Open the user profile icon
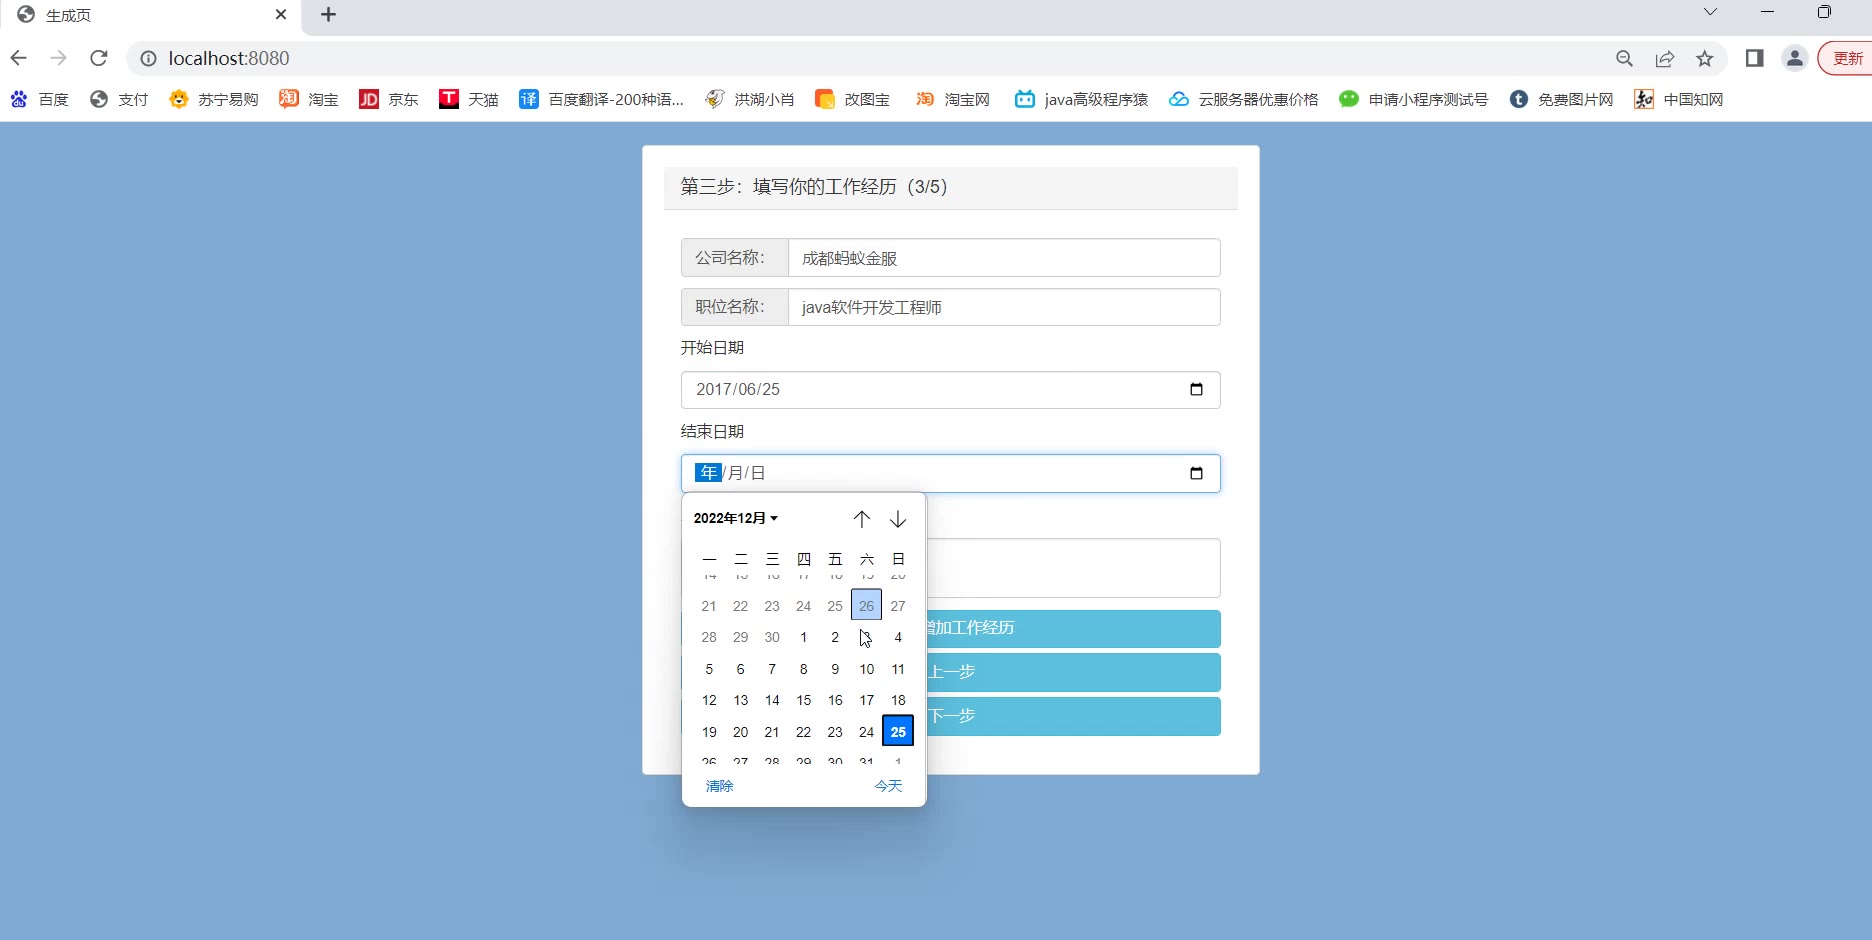This screenshot has height=940, width=1872. (1795, 59)
